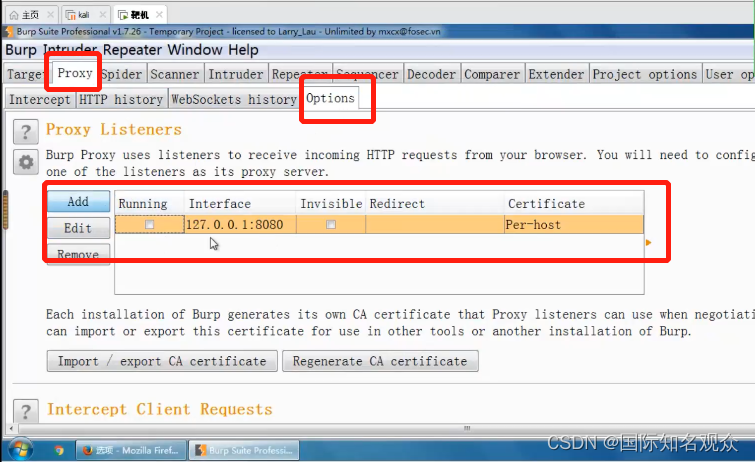Click Add to create a proxy listener
Viewport: 755px width, 462px height.
click(78, 201)
